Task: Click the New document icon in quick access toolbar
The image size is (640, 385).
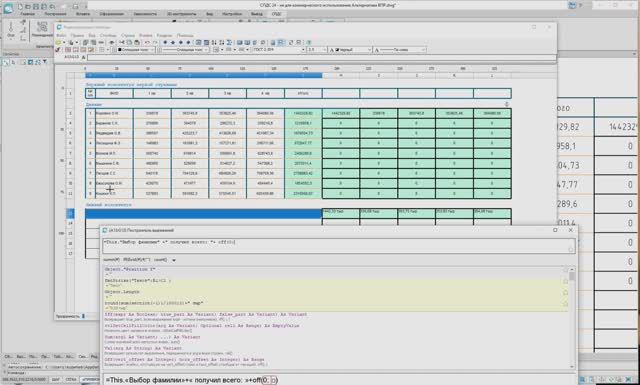Action: coord(20,7)
